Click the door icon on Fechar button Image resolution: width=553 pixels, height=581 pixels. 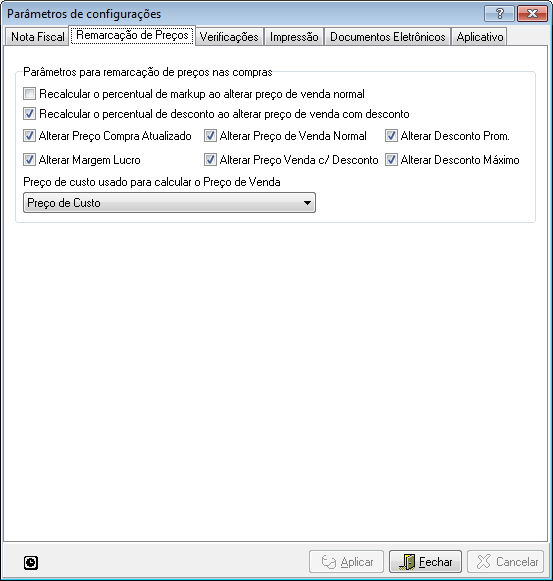[407, 562]
